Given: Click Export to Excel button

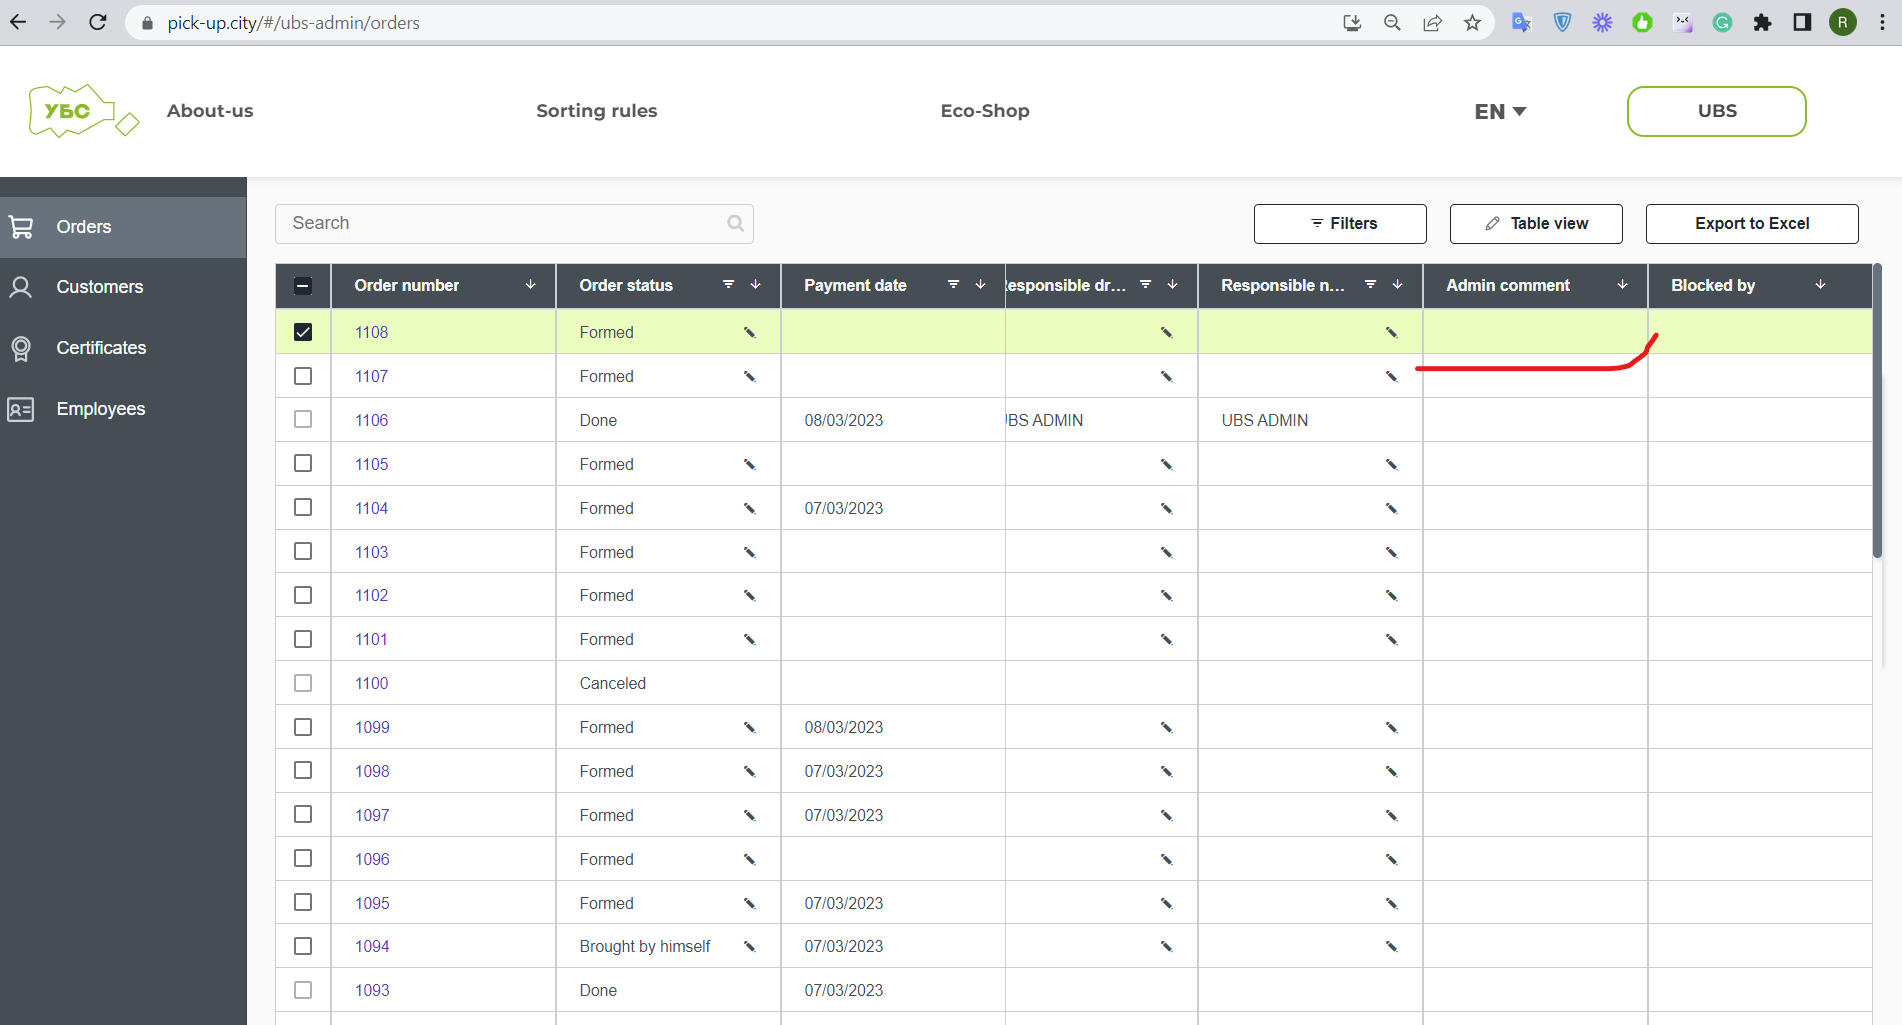Looking at the screenshot, I should [1752, 224].
